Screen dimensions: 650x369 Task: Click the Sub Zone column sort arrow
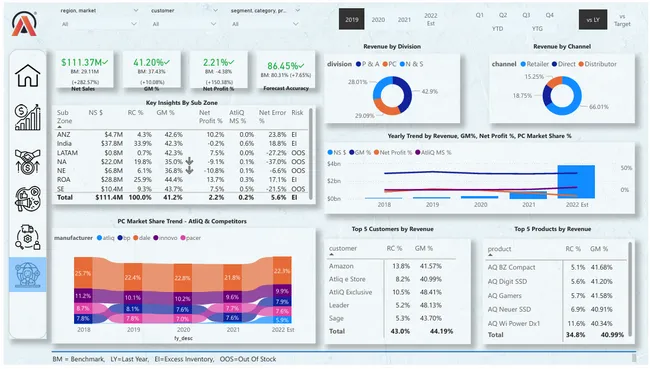pyautogui.click(x=59, y=127)
